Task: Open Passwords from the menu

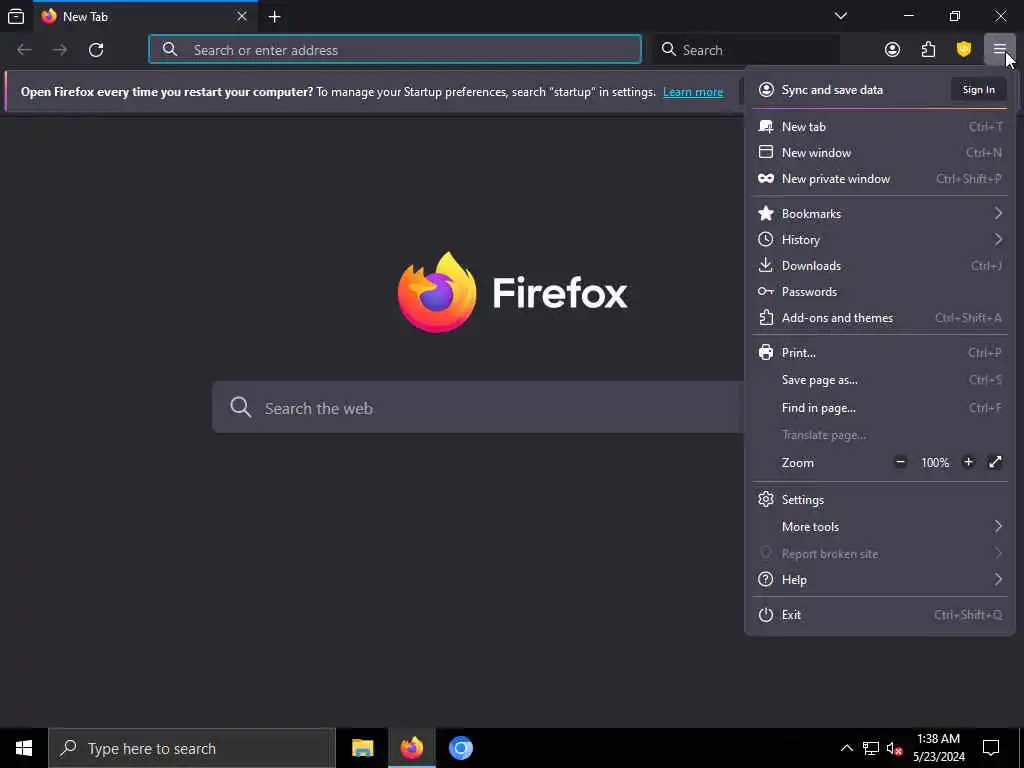Action: 880,292
